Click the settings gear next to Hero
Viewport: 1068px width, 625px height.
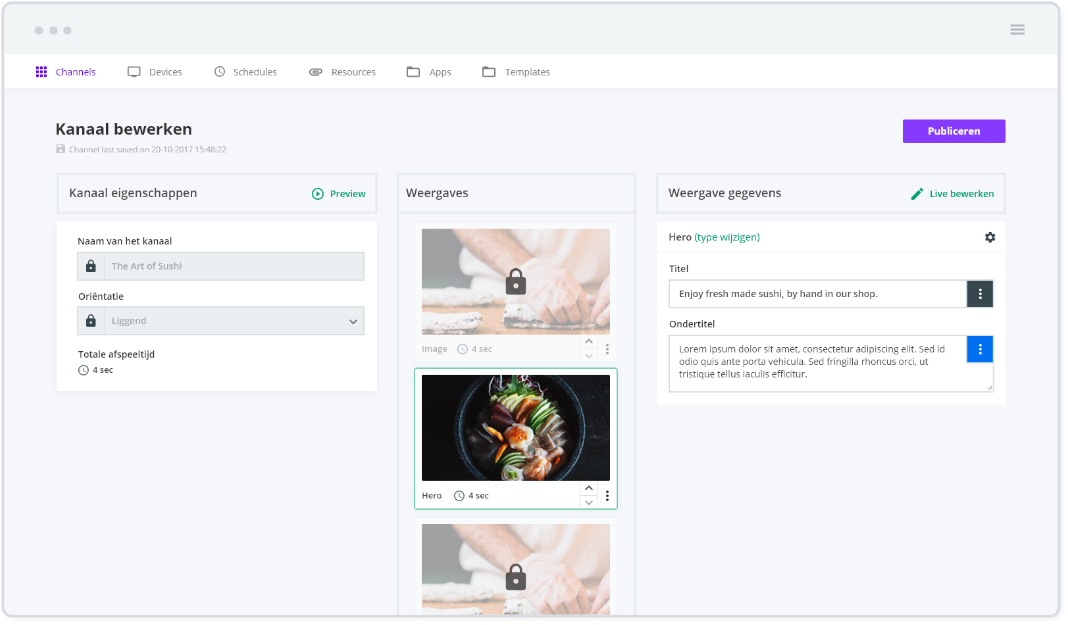(990, 237)
